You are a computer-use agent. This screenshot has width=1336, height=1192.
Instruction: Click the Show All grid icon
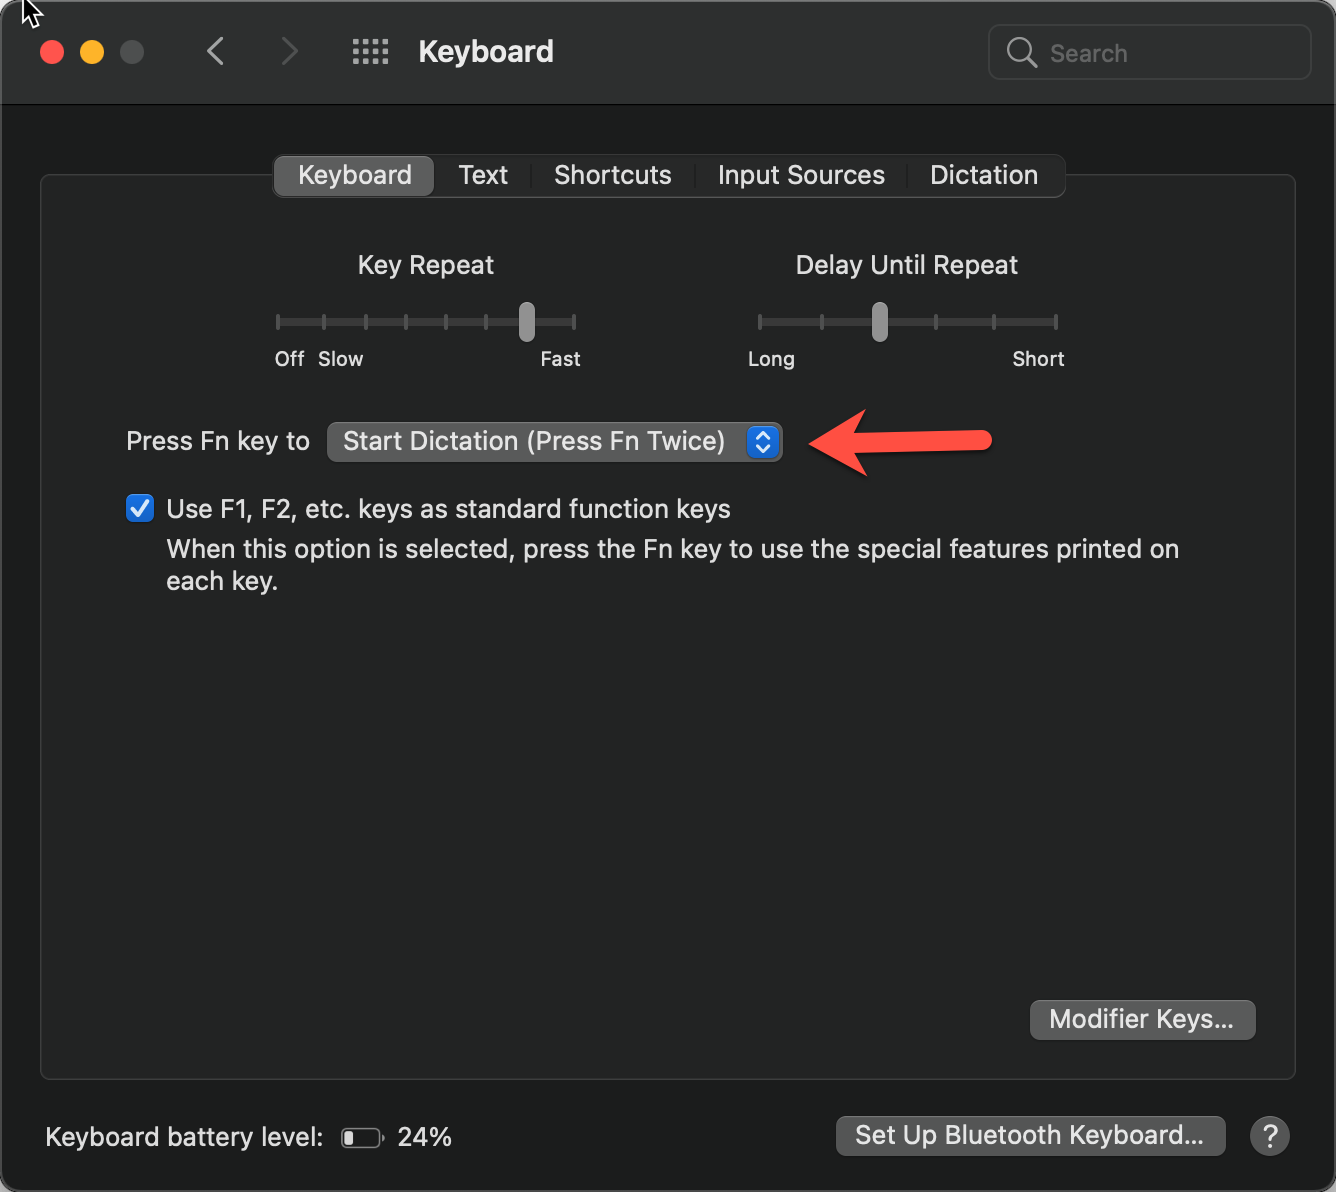tap(370, 51)
